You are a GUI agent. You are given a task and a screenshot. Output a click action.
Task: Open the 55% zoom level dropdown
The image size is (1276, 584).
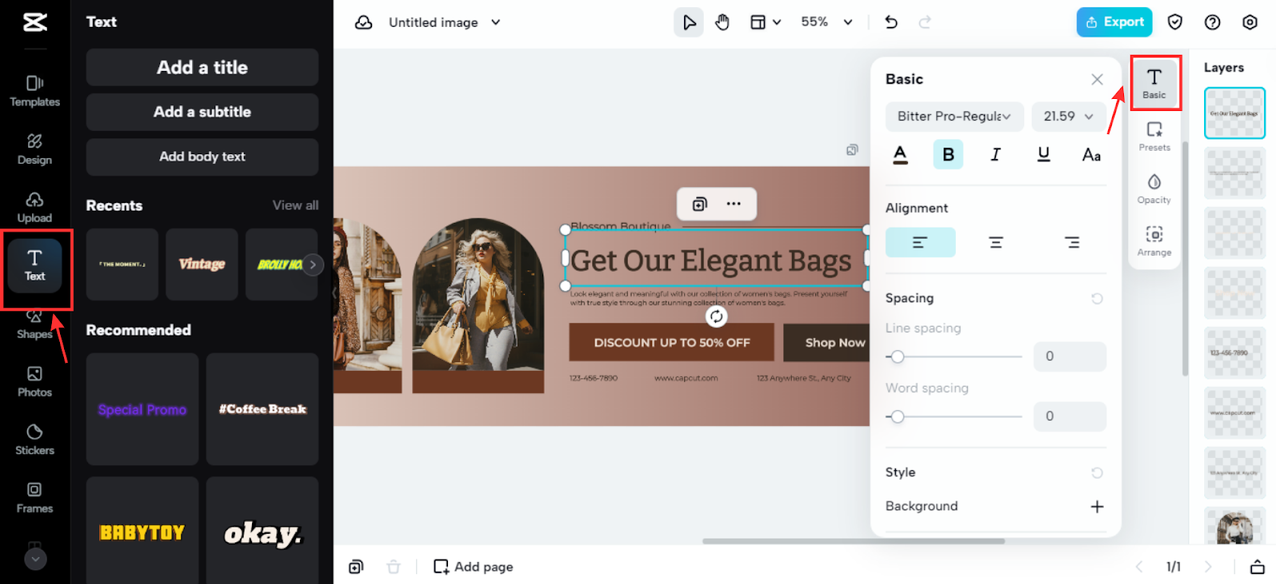coord(827,22)
